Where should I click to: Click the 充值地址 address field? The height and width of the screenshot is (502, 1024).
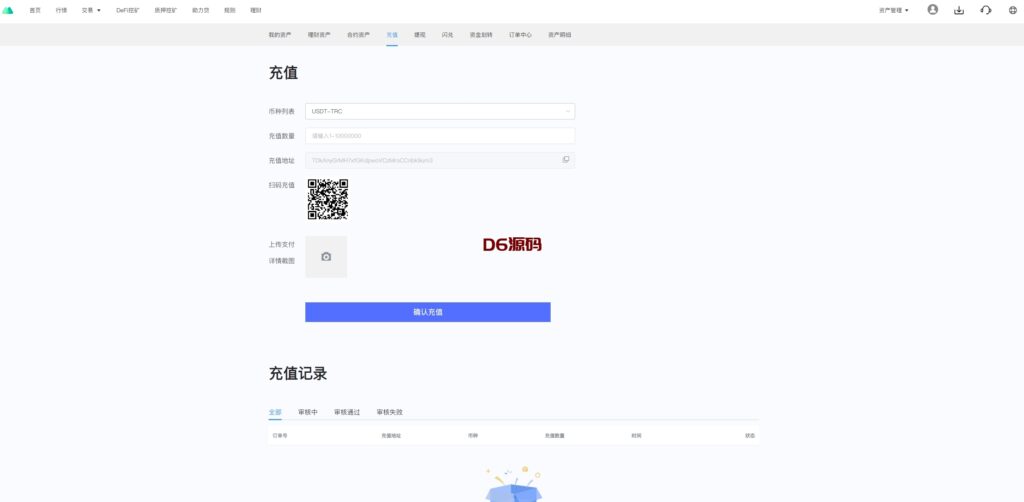440,160
